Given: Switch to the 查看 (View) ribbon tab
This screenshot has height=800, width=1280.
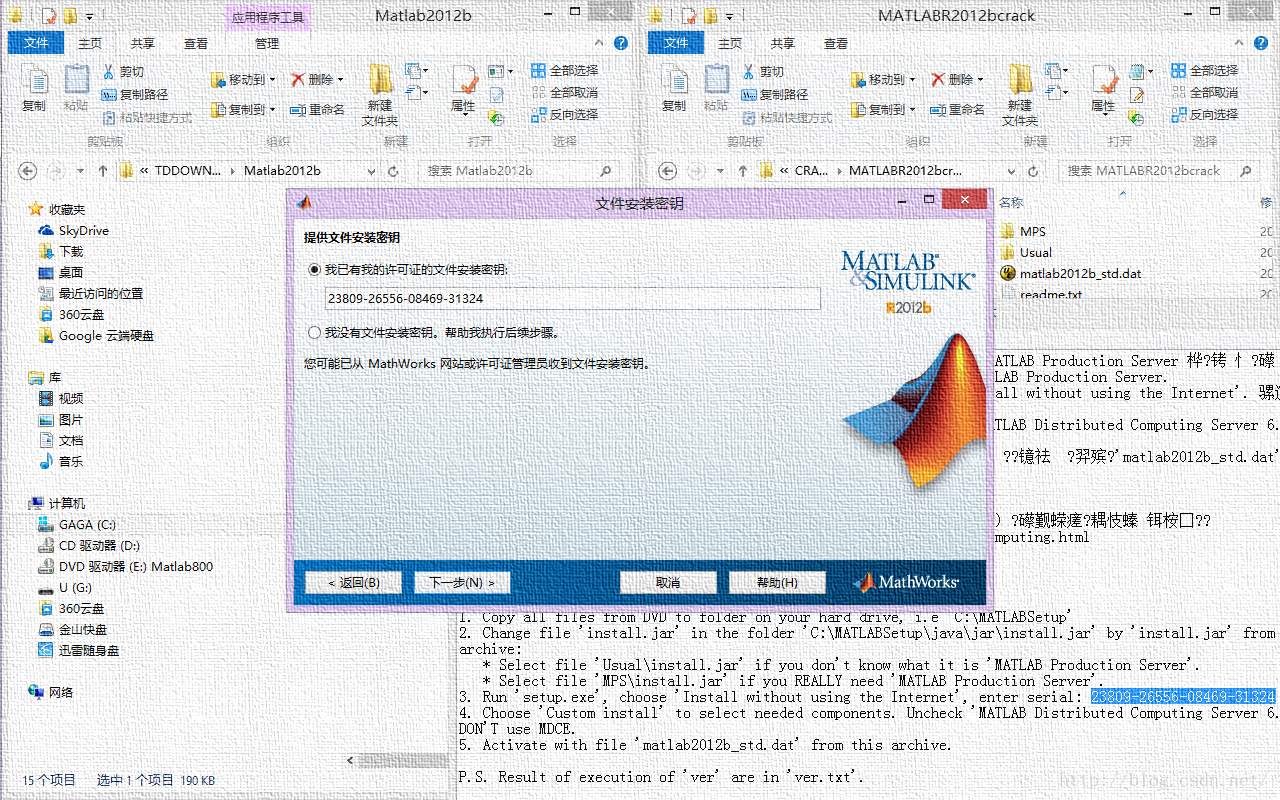Looking at the screenshot, I should click(x=196, y=43).
